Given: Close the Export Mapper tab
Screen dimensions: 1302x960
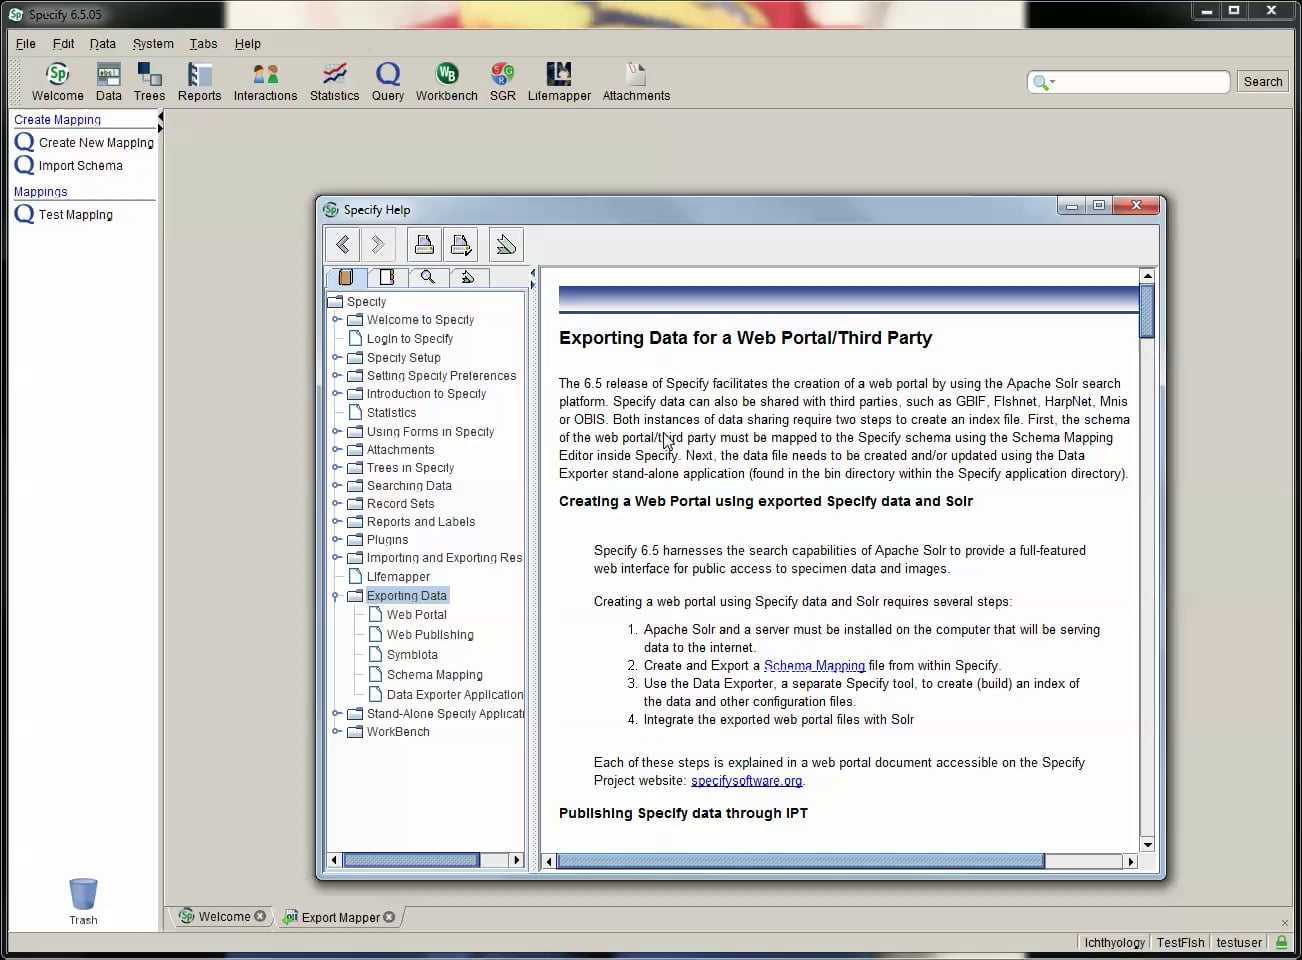Looking at the screenshot, I should (x=389, y=917).
